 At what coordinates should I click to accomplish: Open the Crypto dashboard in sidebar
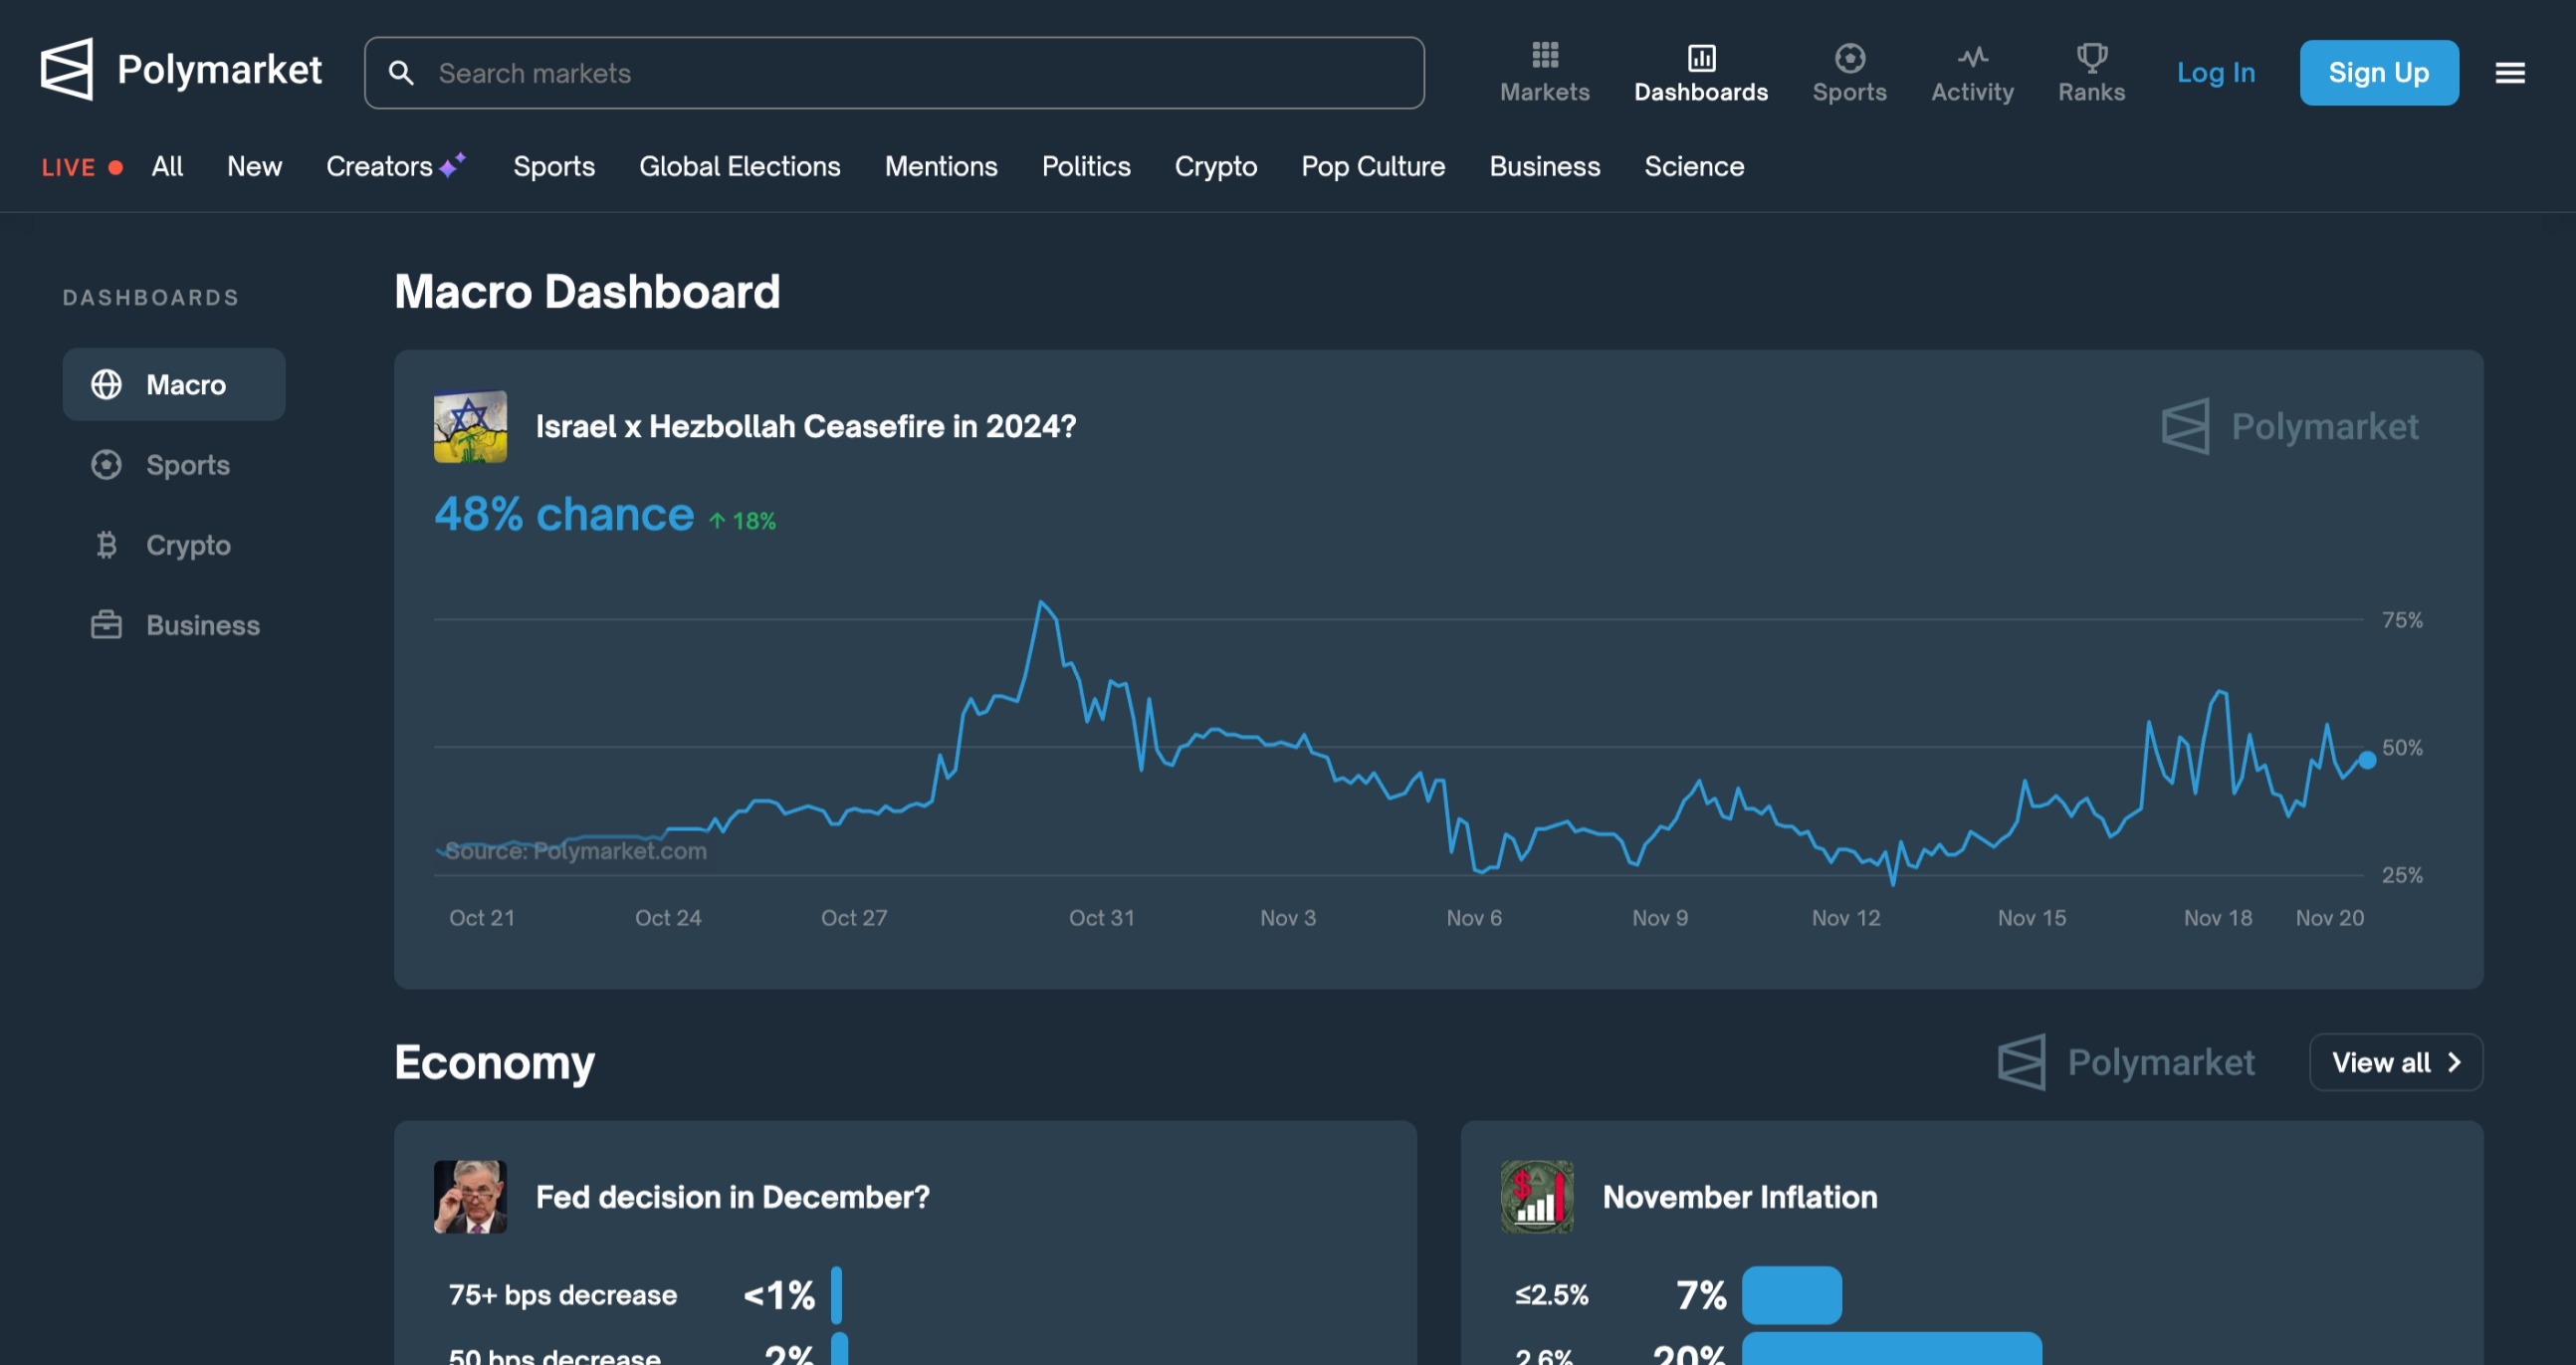pyautogui.click(x=174, y=544)
